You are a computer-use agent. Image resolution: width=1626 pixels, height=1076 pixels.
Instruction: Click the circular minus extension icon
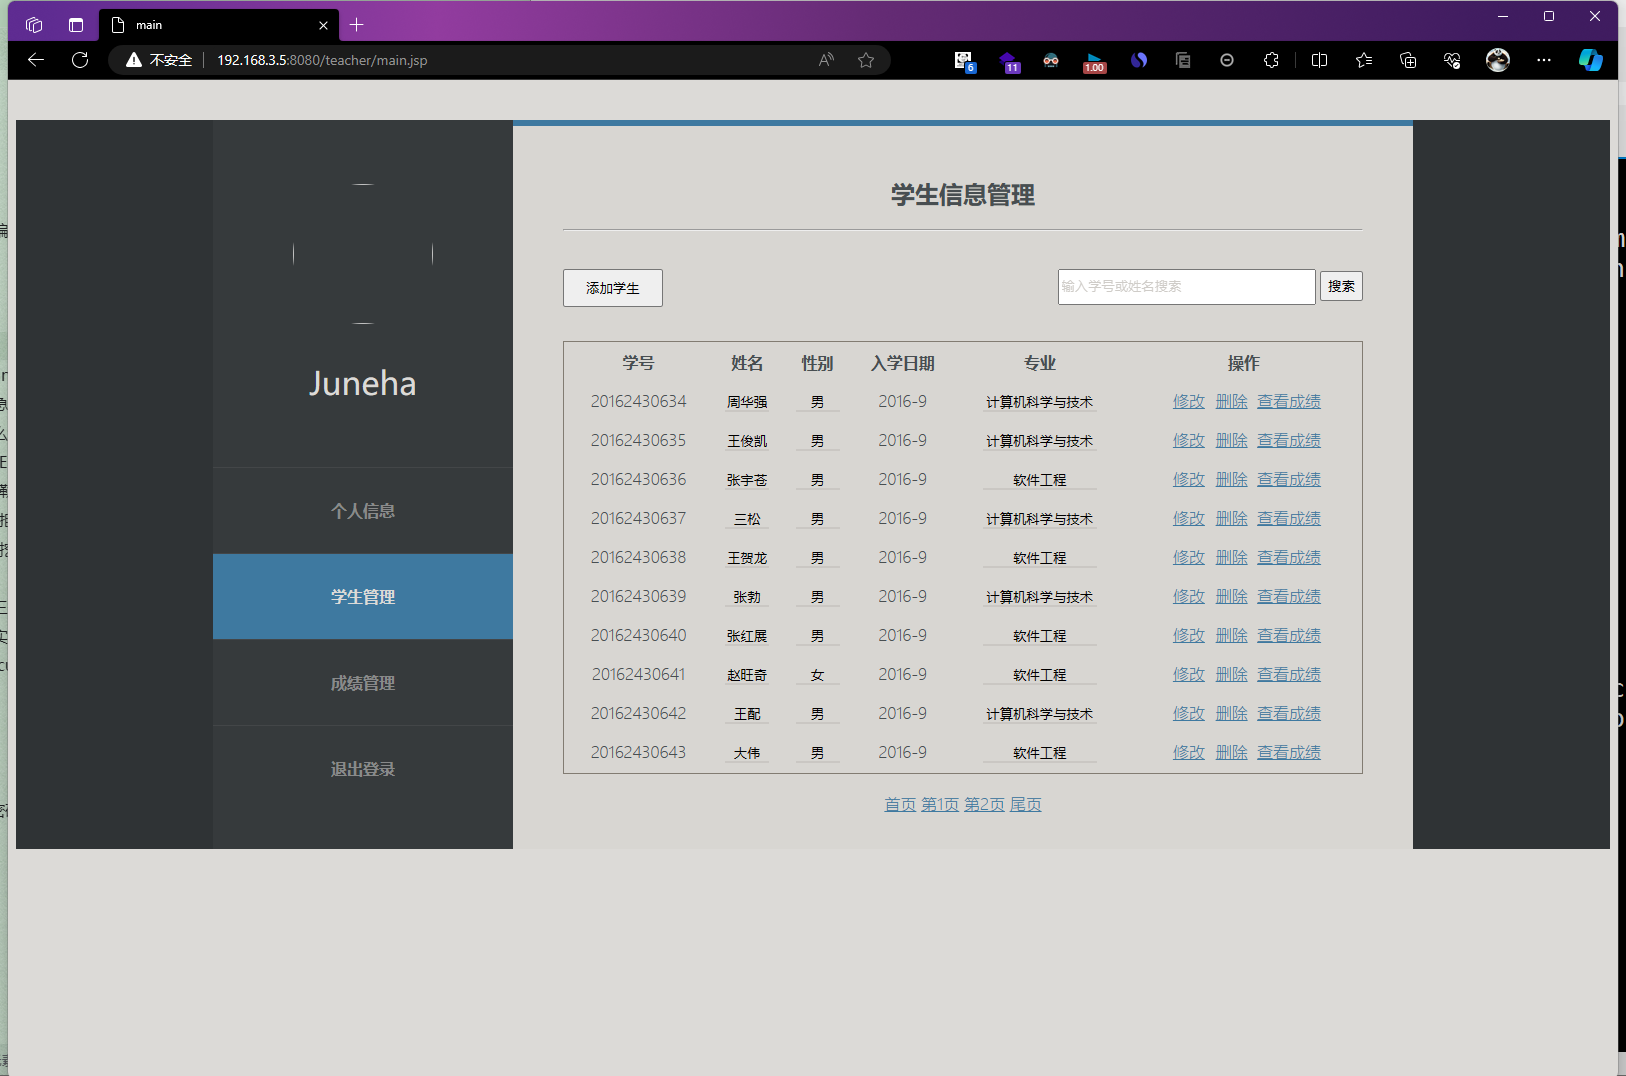click(x=1227, y=60)
